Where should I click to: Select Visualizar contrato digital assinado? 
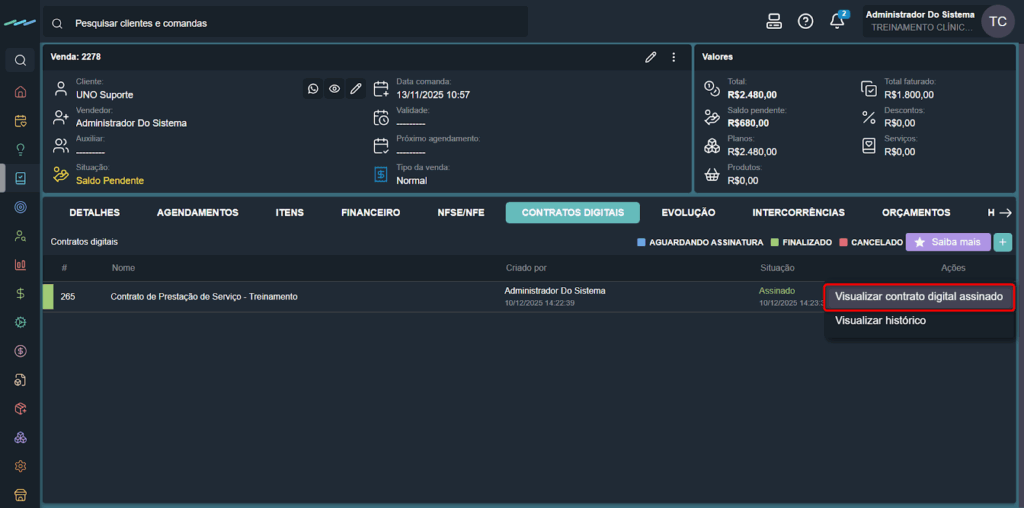(x=918, y=297)
